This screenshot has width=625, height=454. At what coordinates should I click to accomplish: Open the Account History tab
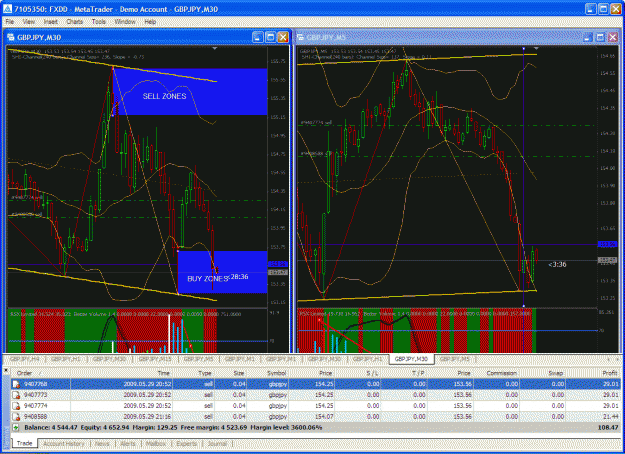[x=64, y=443]
